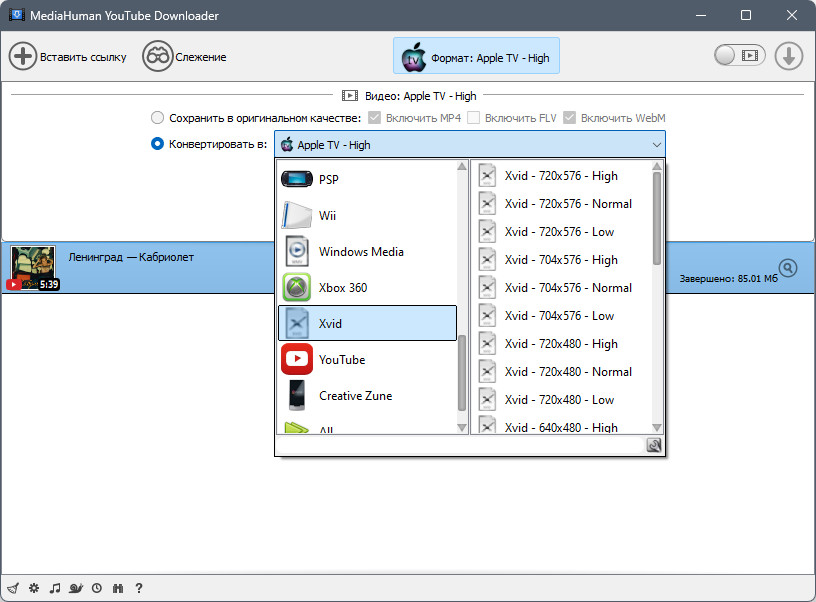
Task: Click the Ленинград — Кабриолет video thumbnail
Action: (x=33, y=267)
